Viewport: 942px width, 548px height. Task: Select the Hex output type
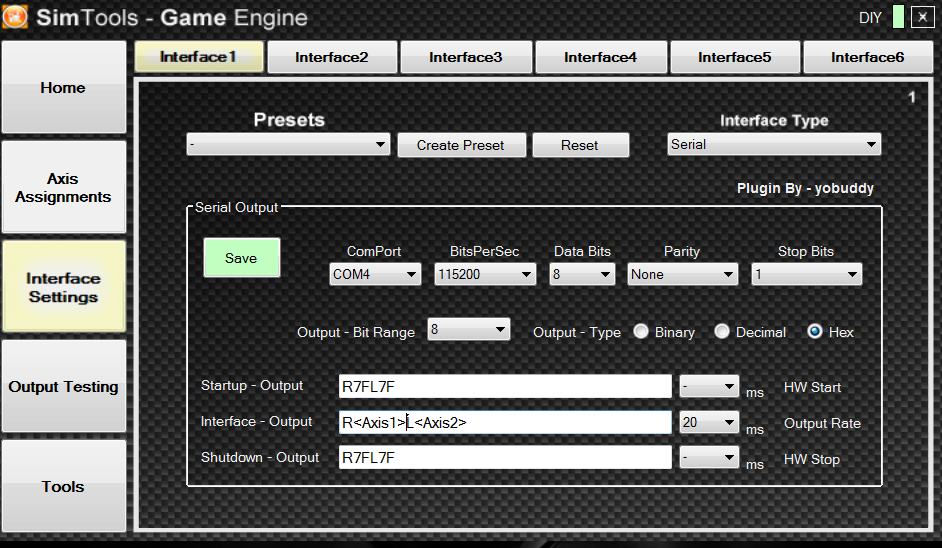point(815,332)
